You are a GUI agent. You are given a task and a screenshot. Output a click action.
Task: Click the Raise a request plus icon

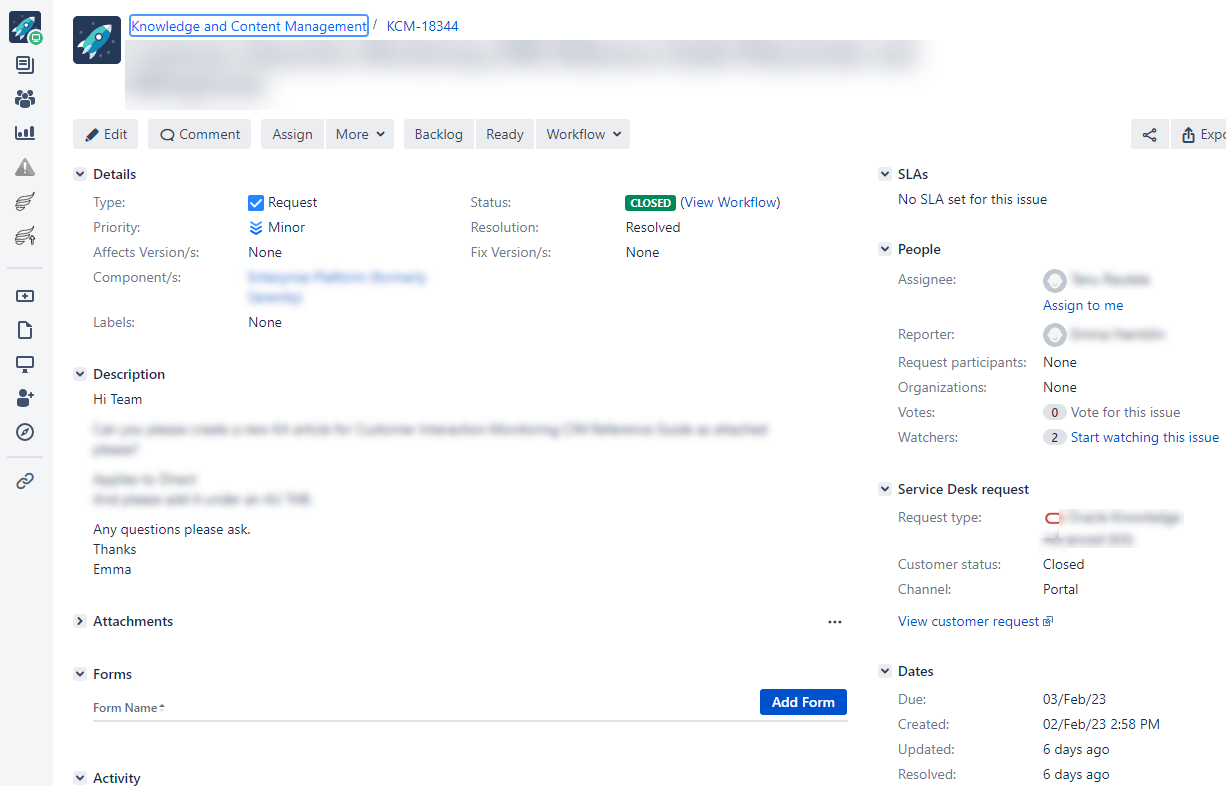(25, 296)
